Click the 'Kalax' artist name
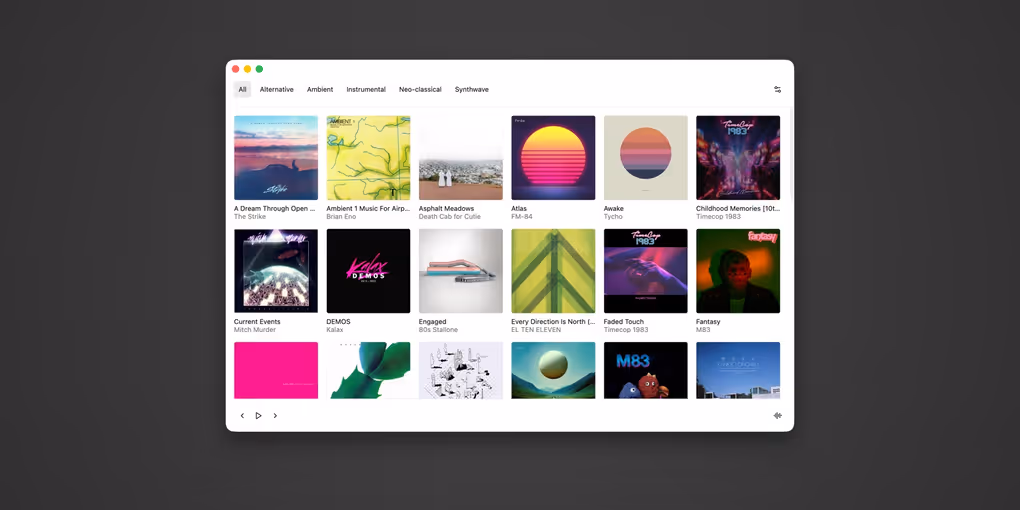Image resolution: width=1020 pixels, height=510 pixels. coord(335,330)
